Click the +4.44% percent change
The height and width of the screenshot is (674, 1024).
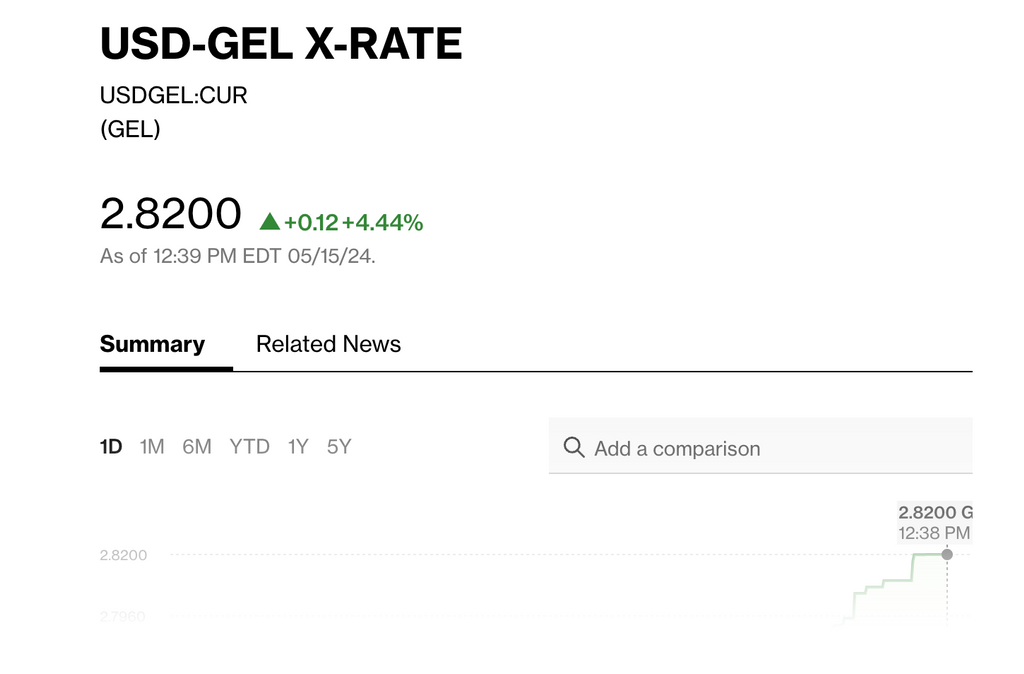(383, 223)
